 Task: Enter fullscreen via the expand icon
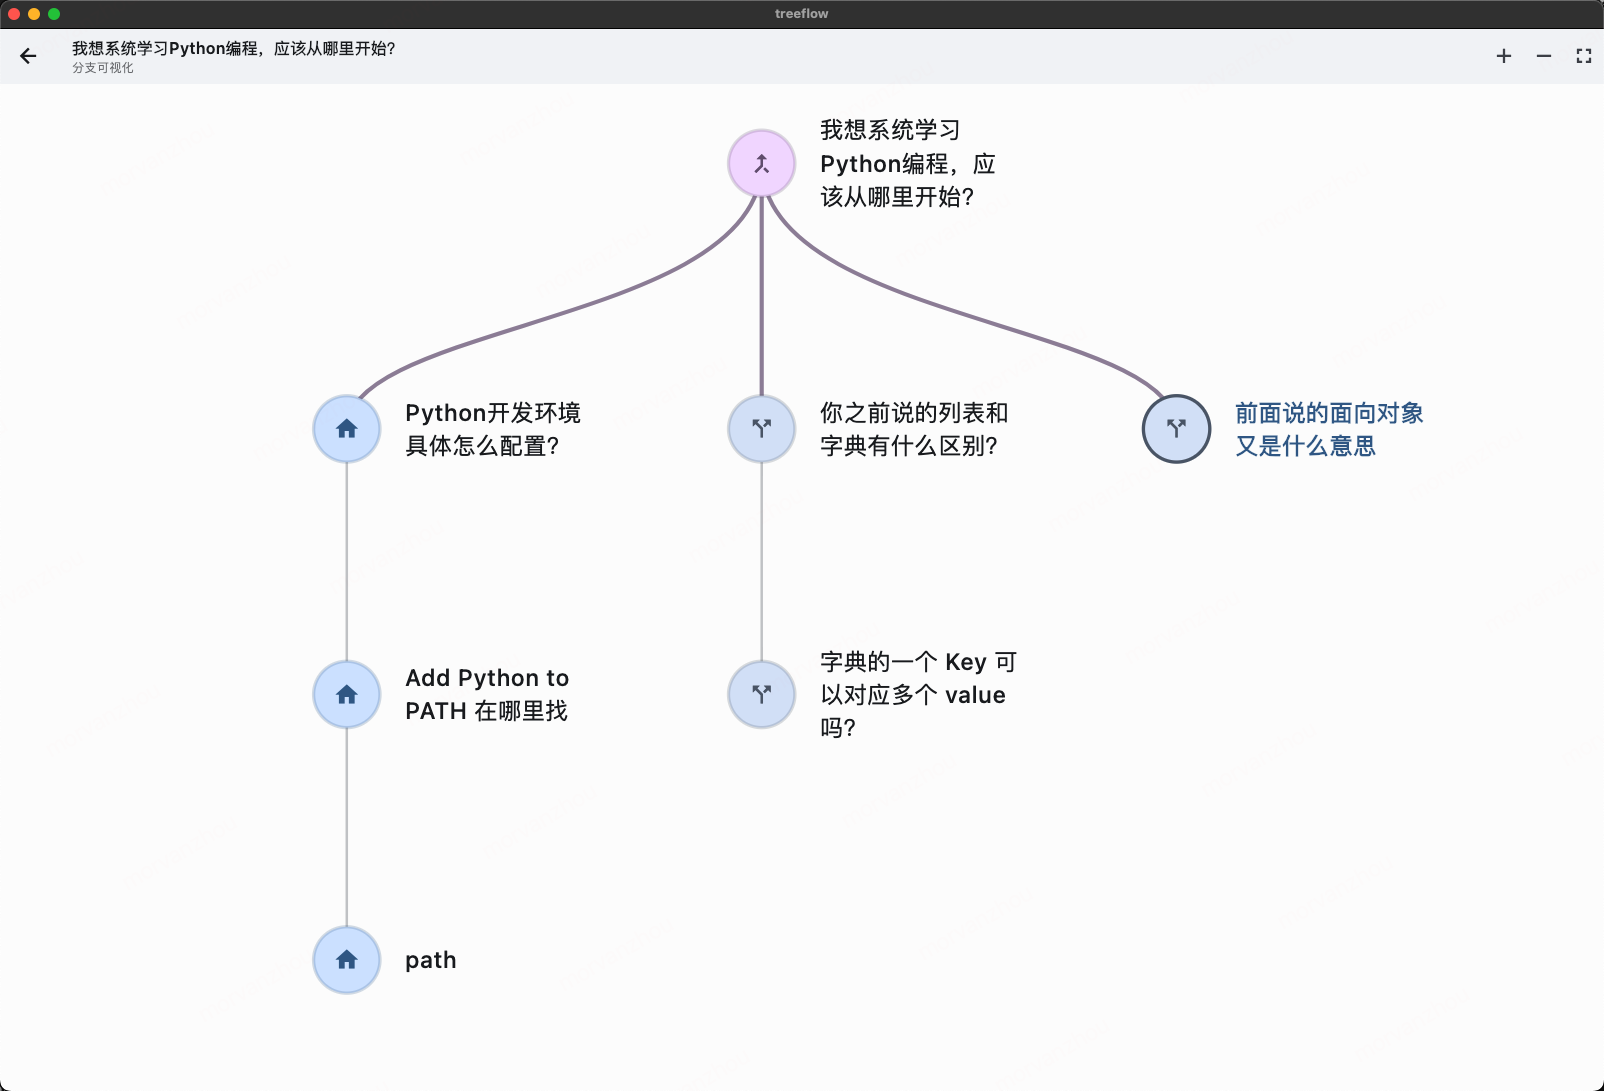click(x=1584, y=56)
